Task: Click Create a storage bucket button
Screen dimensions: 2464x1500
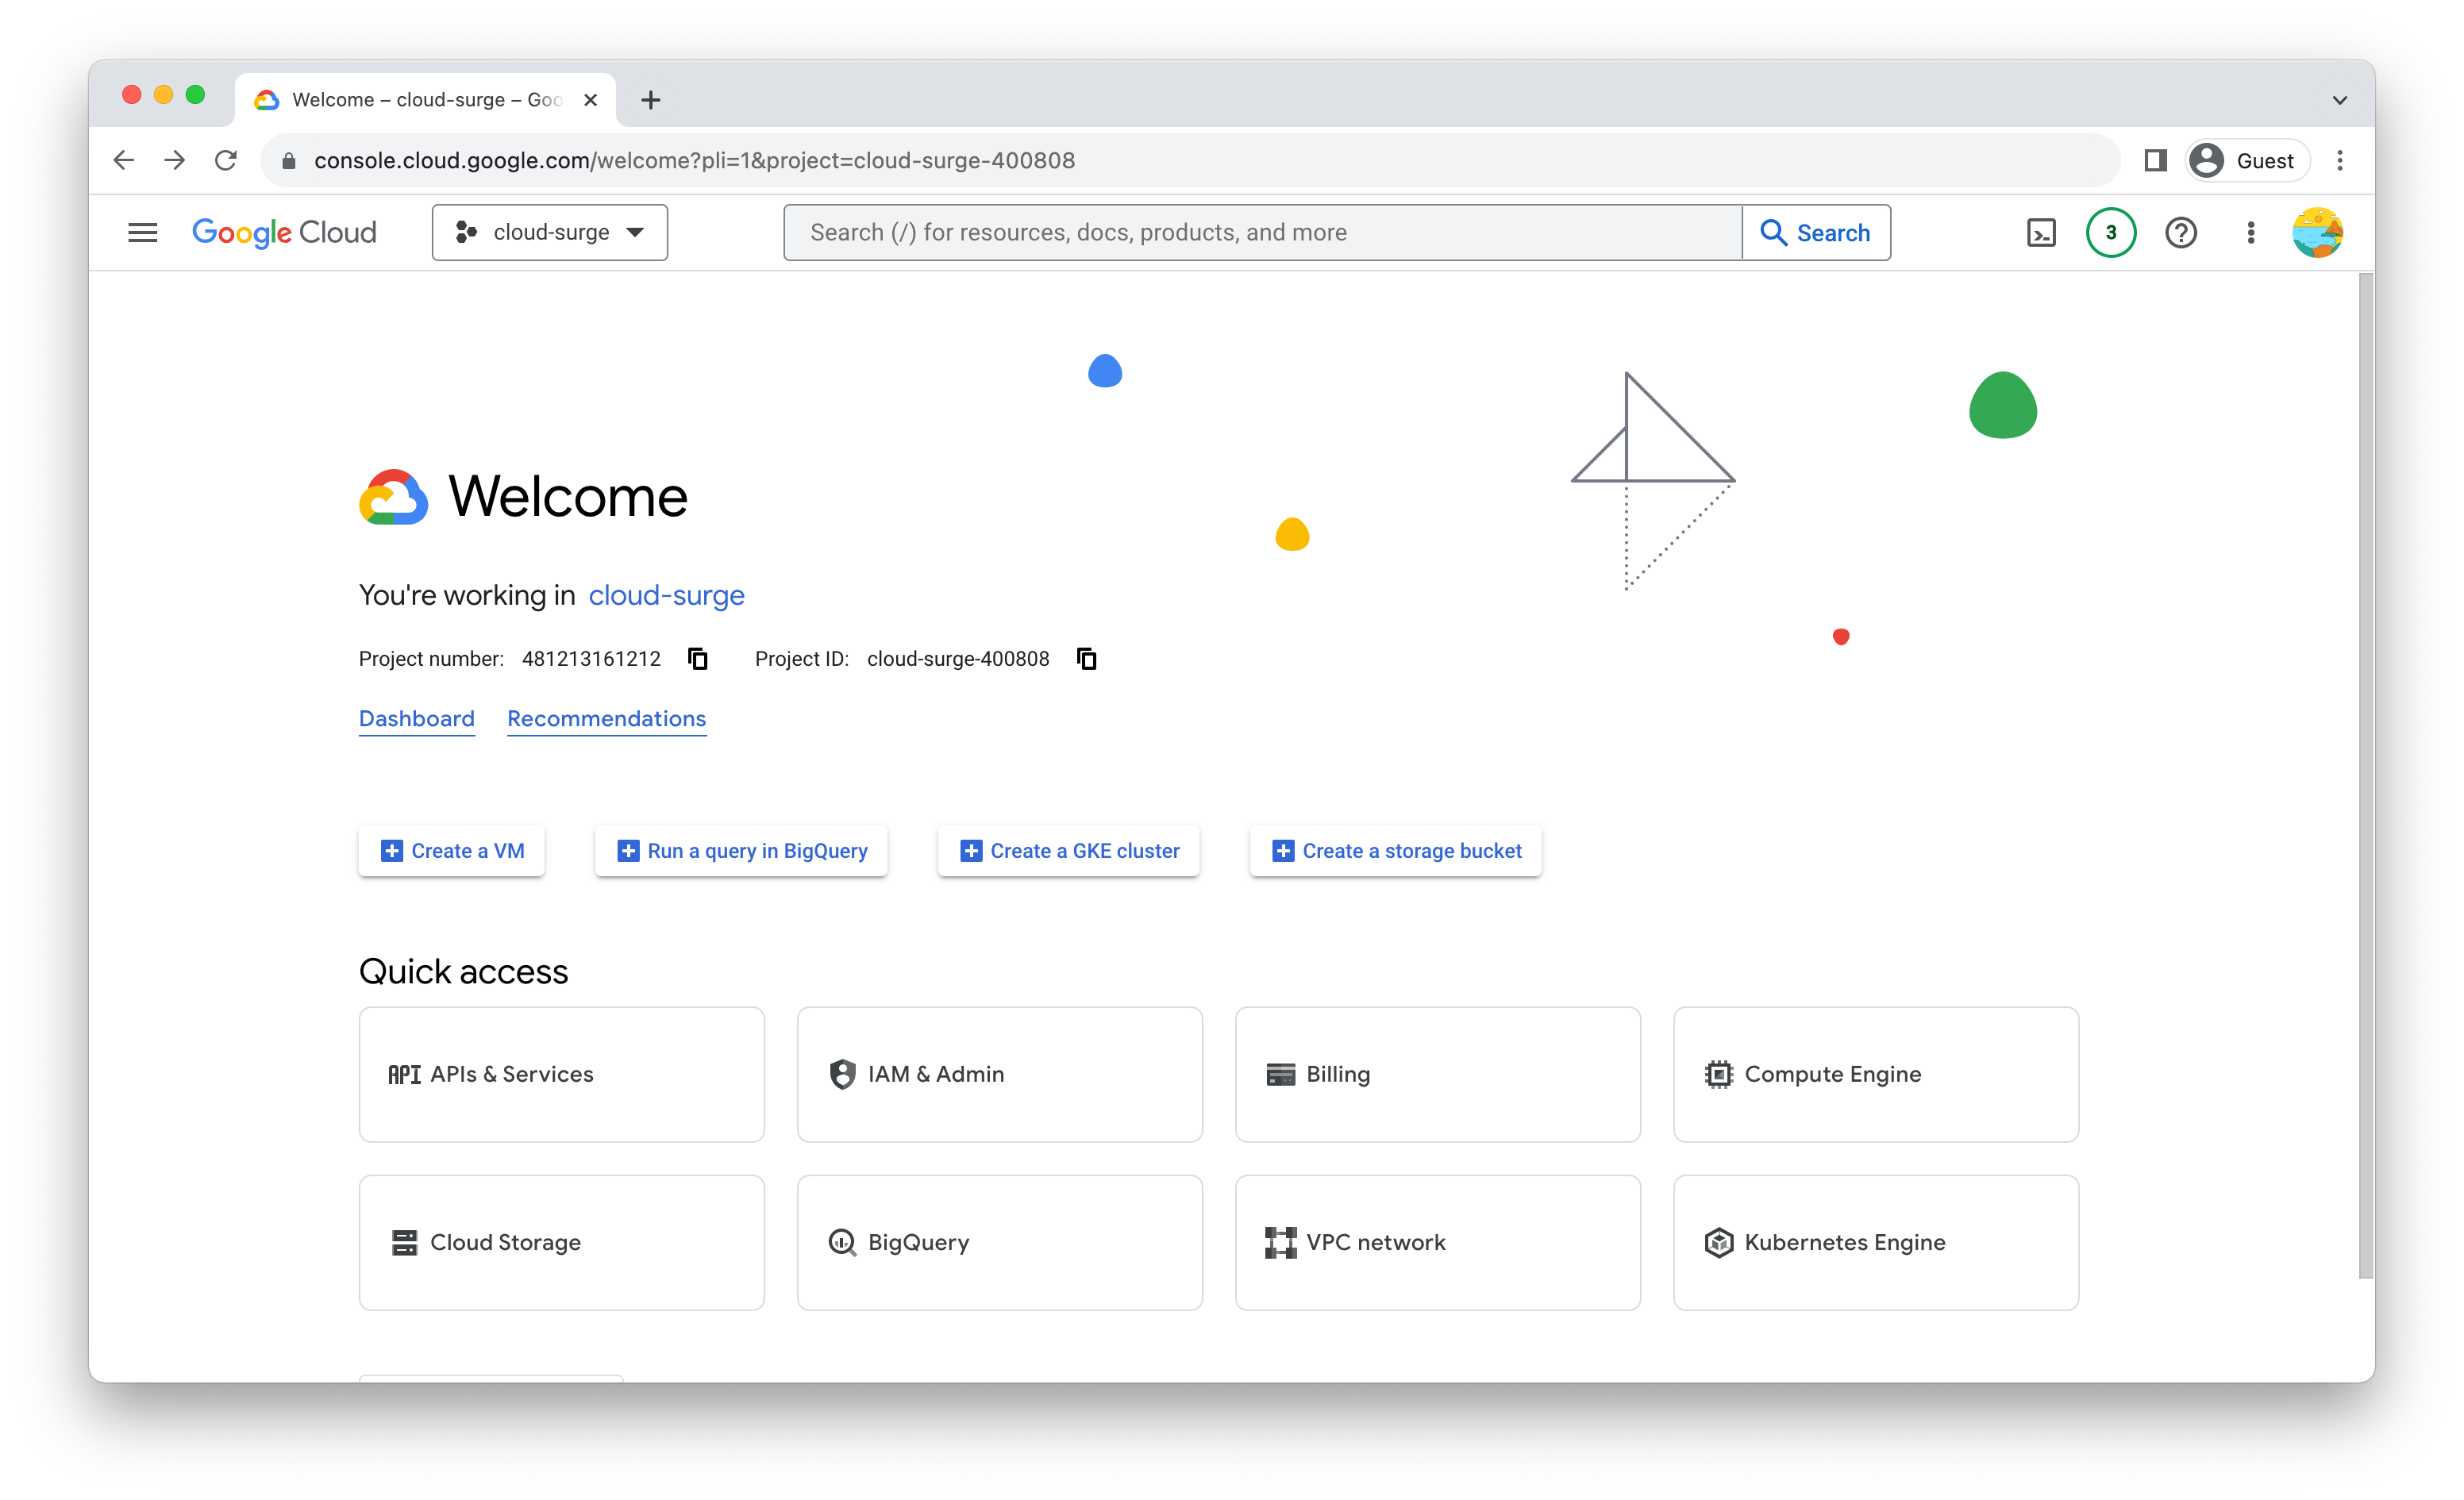Action: [1395, 850]
